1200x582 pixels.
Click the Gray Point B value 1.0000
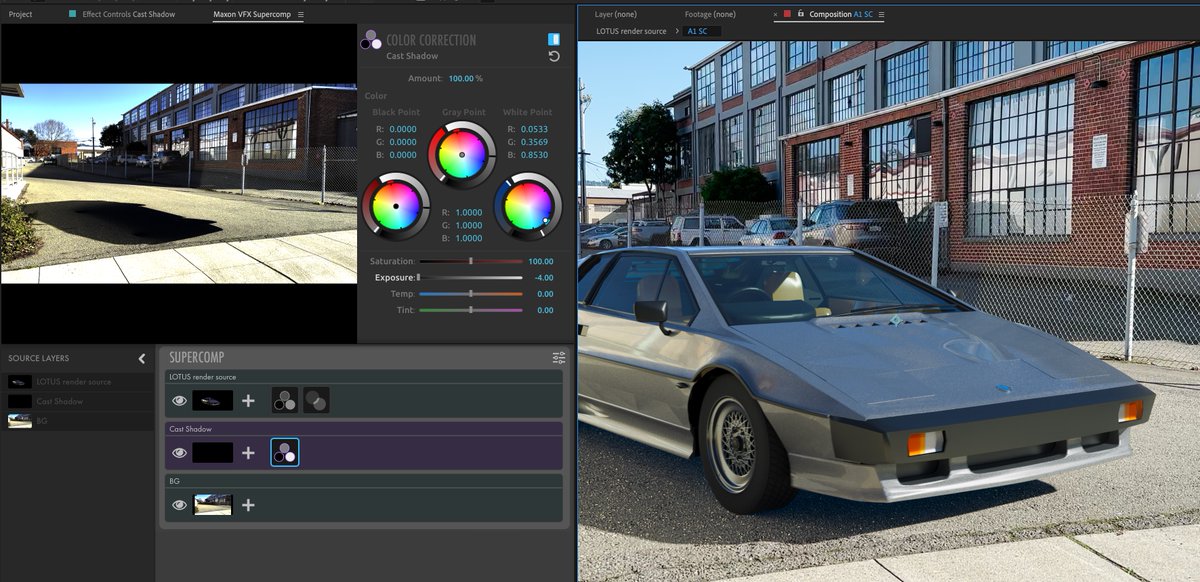pos(469,238)
